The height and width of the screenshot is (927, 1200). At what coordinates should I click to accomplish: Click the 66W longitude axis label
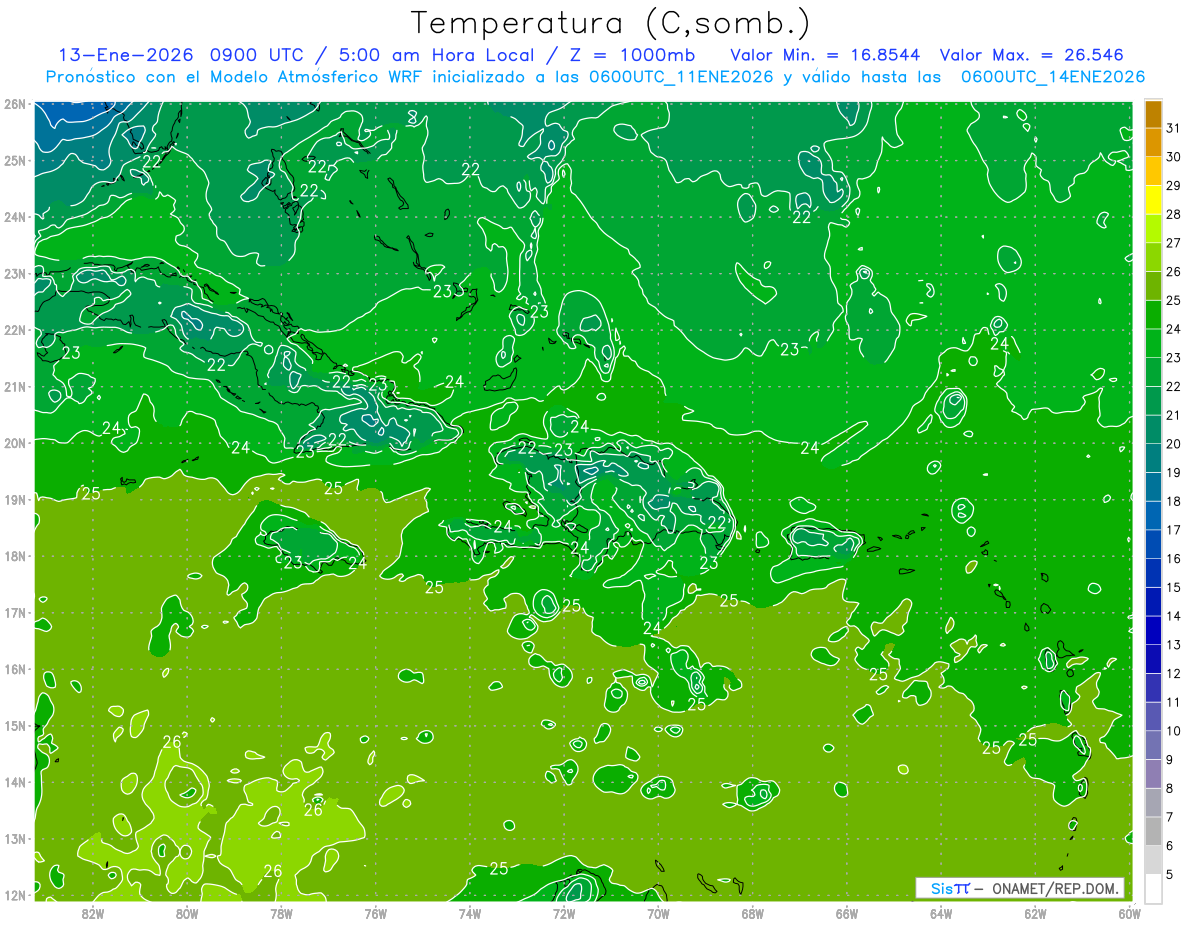846,912
